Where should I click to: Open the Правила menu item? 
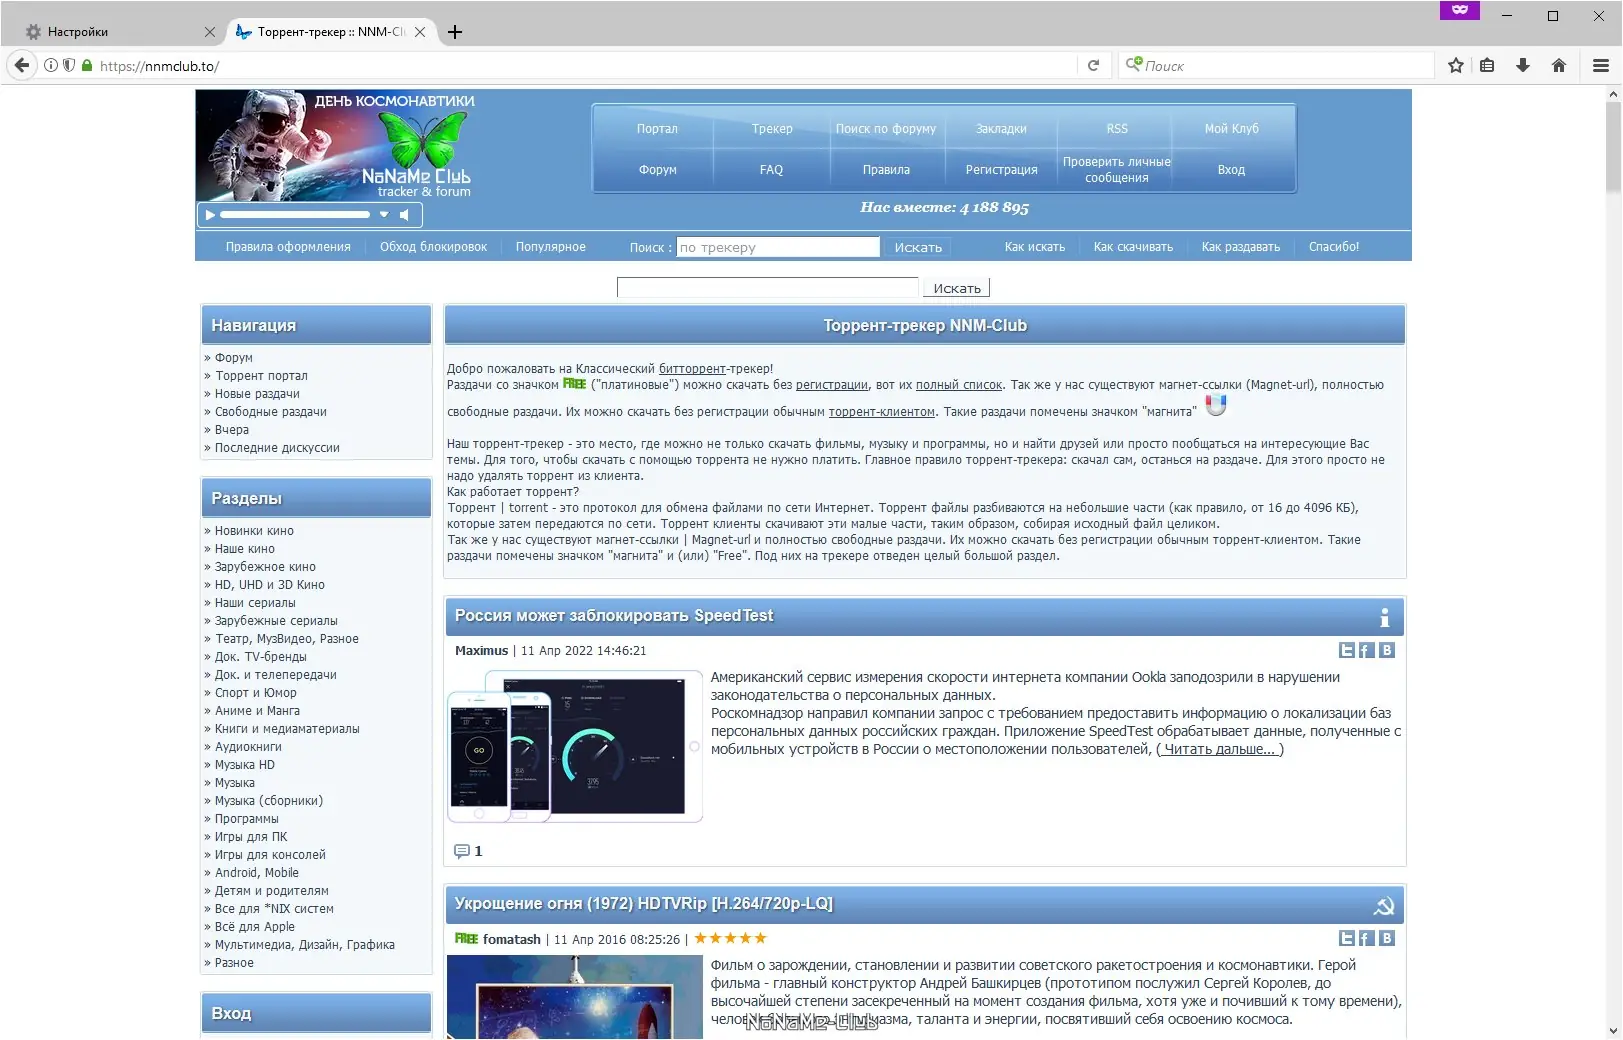[886, 170]
